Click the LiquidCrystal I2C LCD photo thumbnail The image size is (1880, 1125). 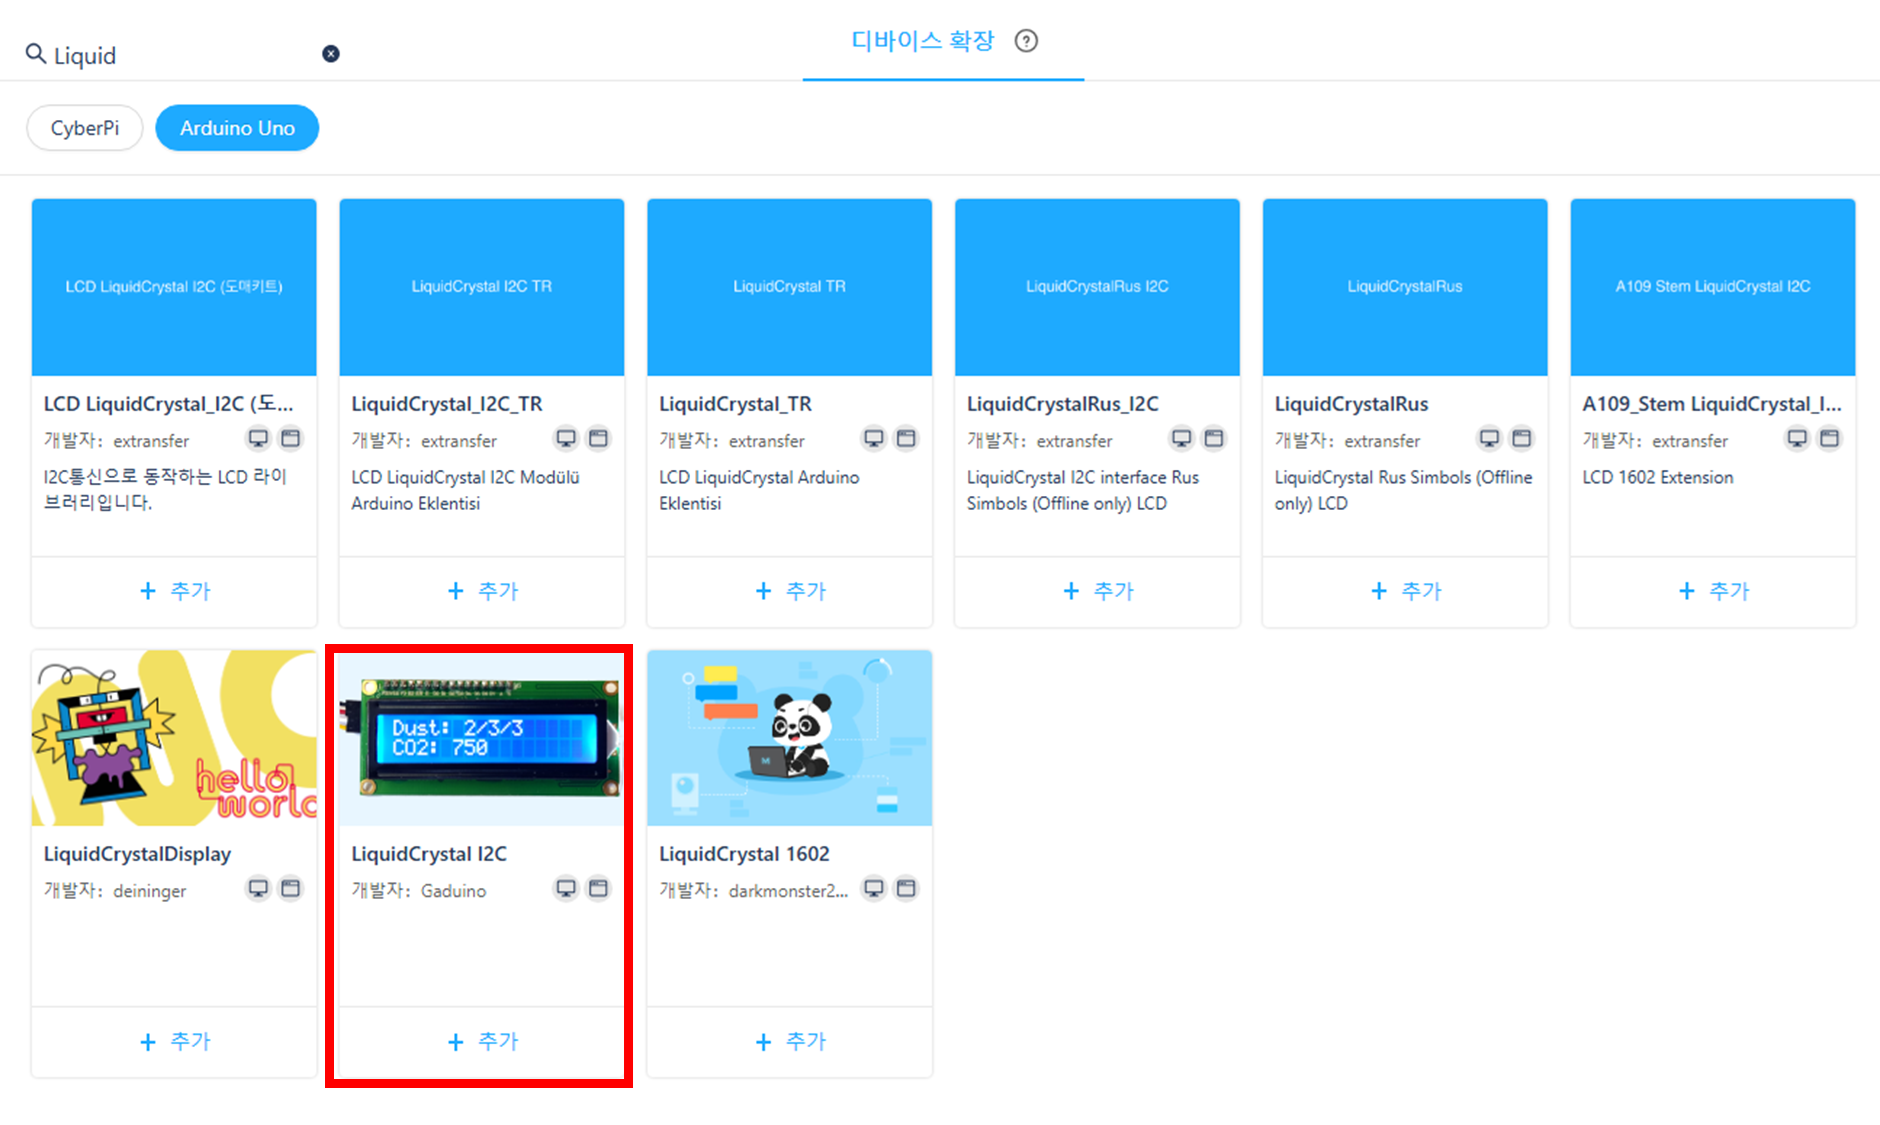482,738
